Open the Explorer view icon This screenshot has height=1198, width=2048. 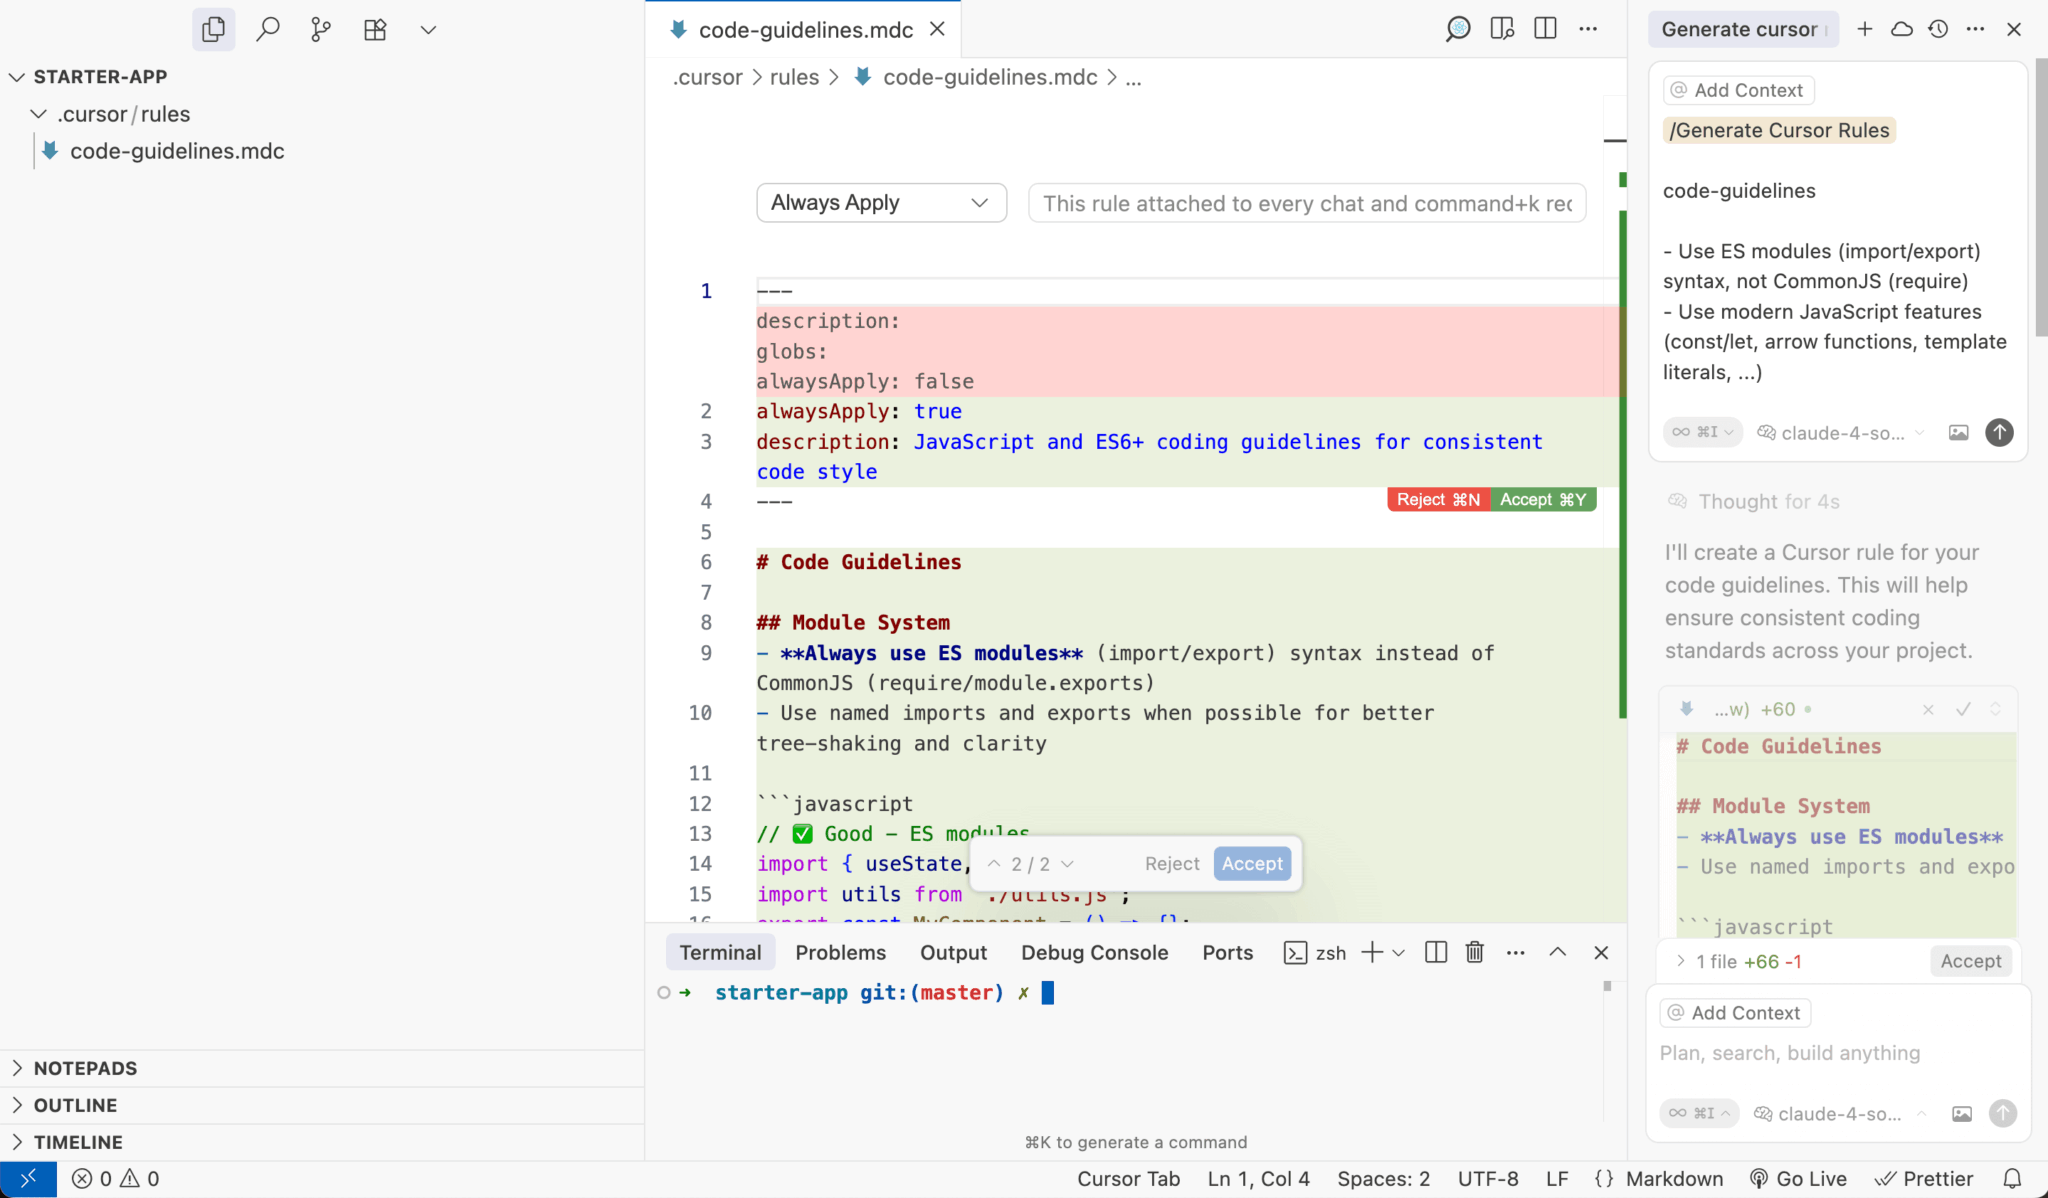click(213, 29)
